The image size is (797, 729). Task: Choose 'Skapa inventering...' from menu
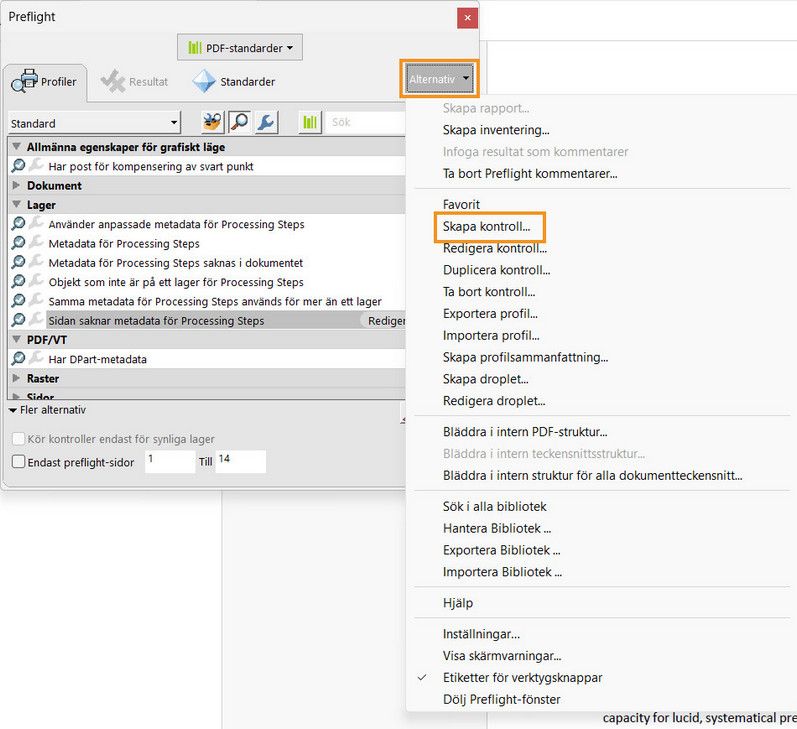click(x=496, y=130)
